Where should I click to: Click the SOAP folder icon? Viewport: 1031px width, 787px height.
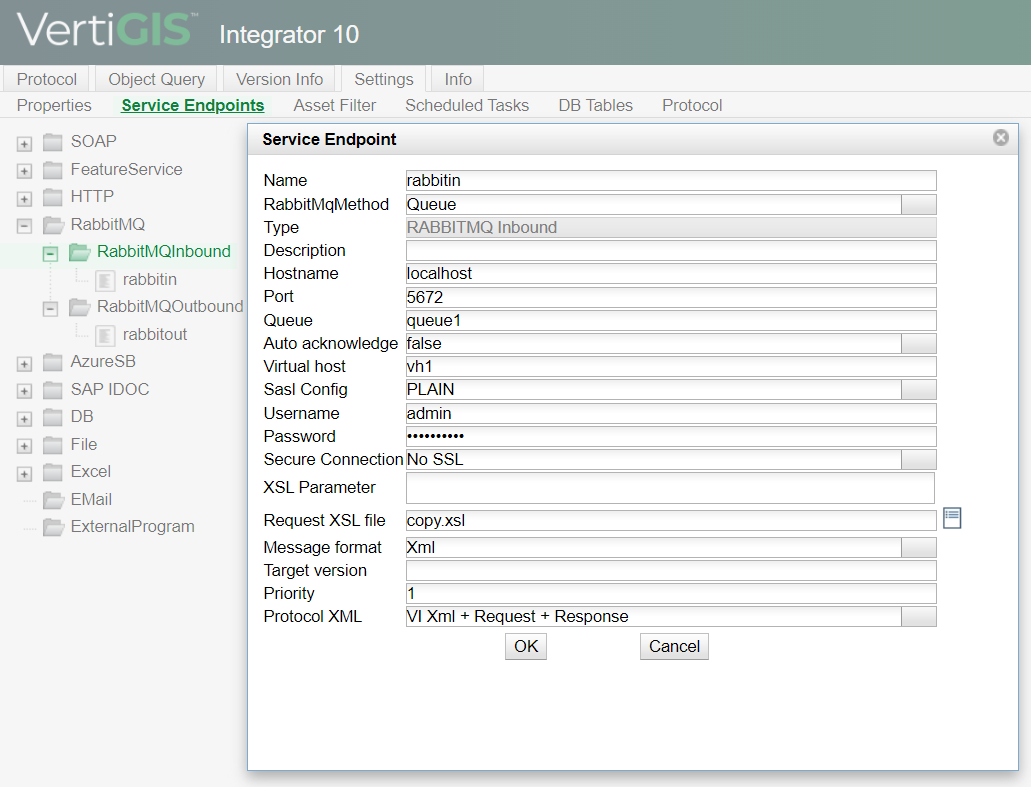click(53, 142)
